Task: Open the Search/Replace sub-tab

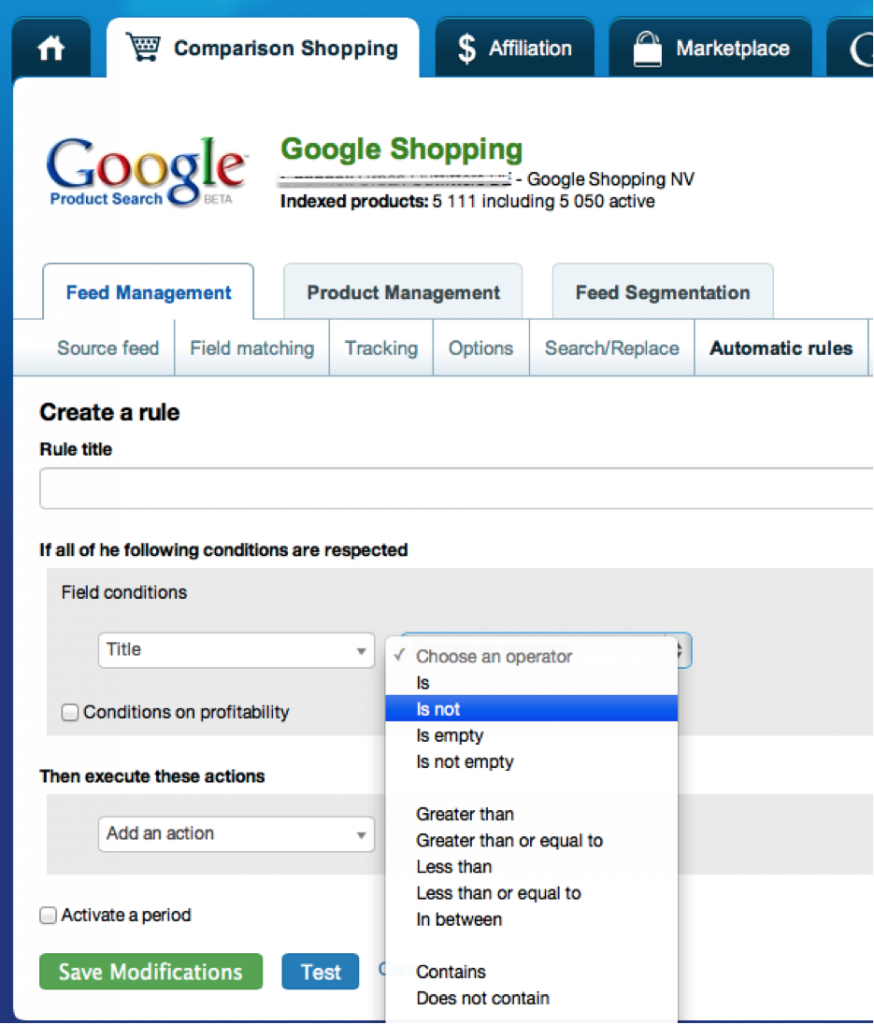Action: click(x=612, y=348)
